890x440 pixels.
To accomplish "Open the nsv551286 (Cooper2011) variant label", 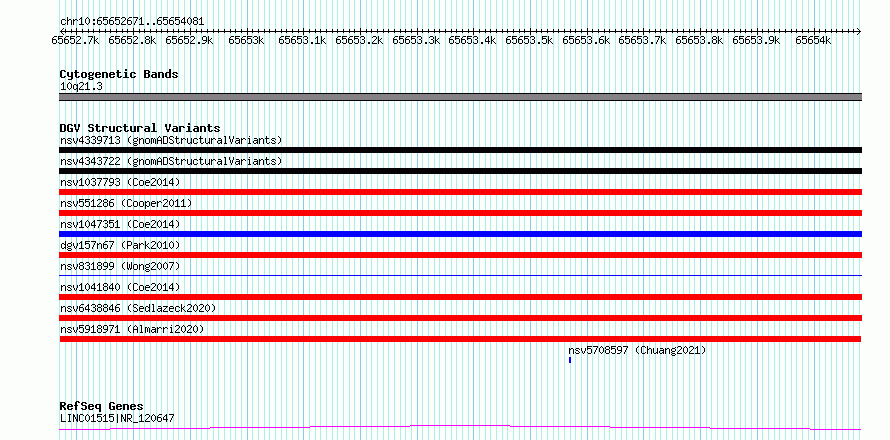I will coord(126,203).
